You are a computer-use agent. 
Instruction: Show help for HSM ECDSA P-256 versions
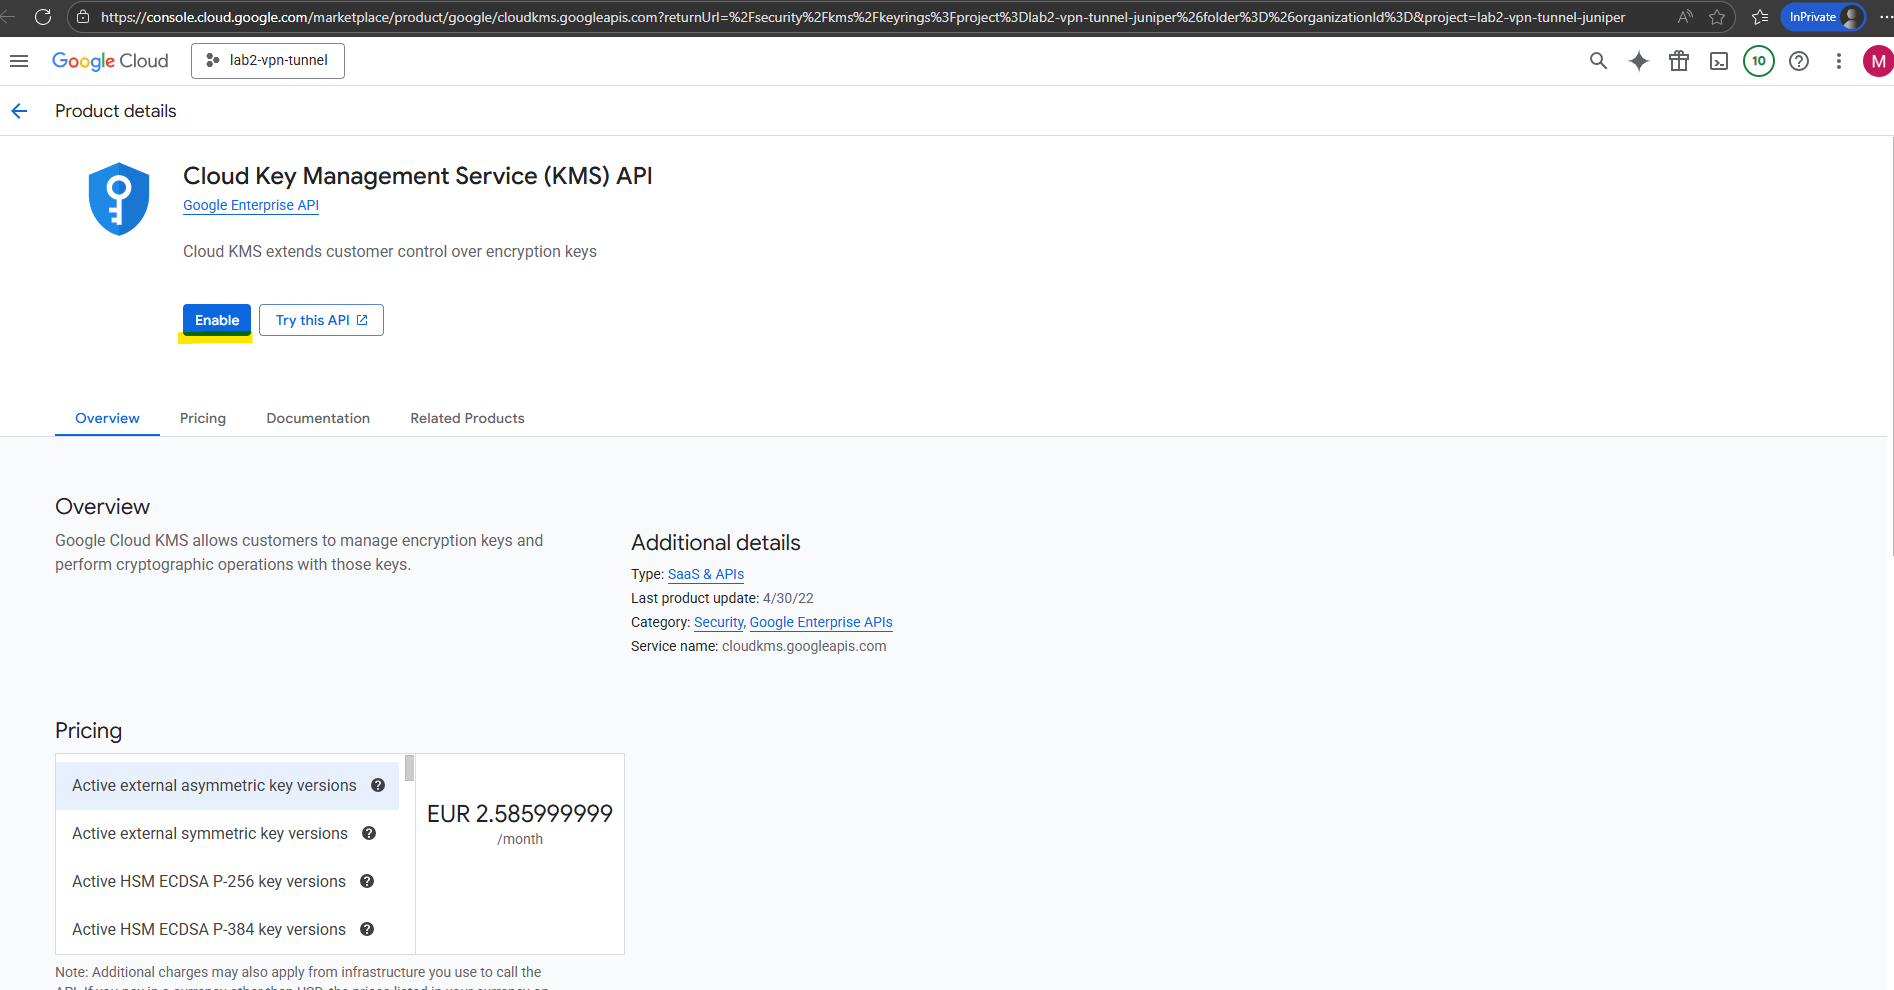(367, 881)
